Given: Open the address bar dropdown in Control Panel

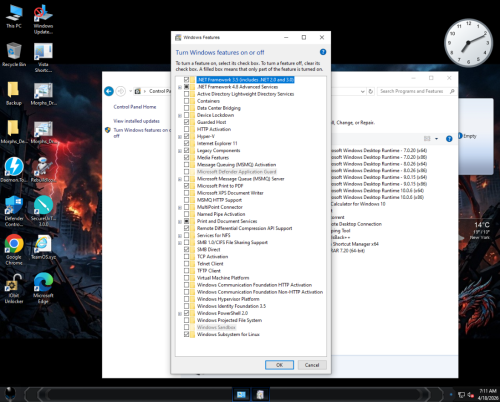Looking at the screenshot, I should coord(362,91).
